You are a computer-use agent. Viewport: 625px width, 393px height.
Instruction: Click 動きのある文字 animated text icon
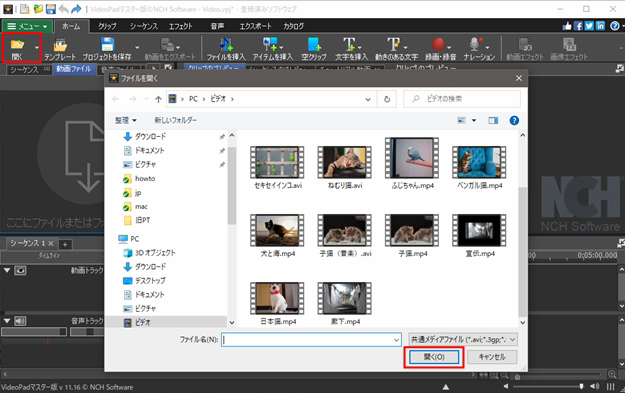(x=396, y=49)
